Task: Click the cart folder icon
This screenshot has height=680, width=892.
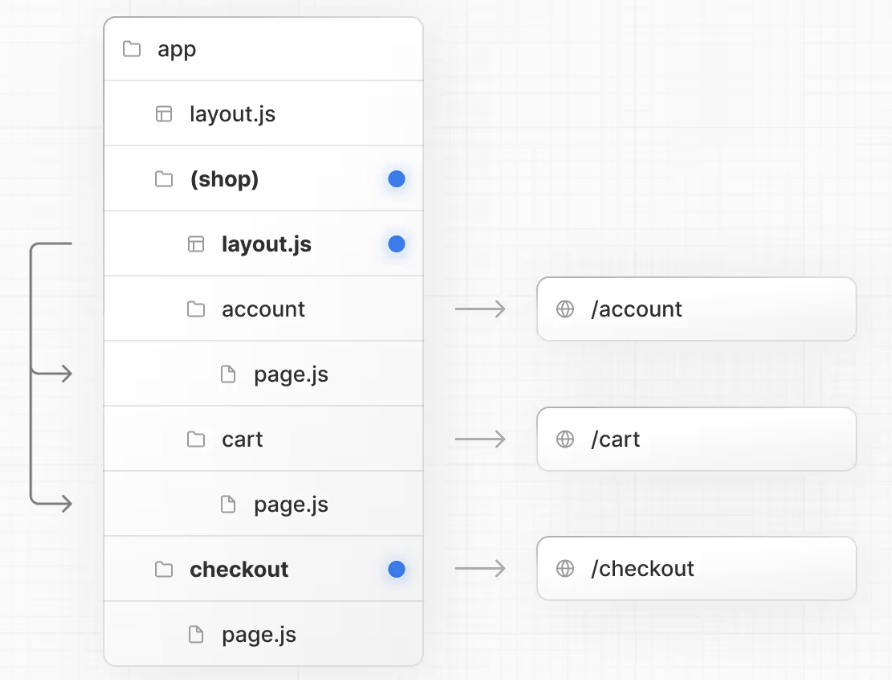Action: point(196,439)
